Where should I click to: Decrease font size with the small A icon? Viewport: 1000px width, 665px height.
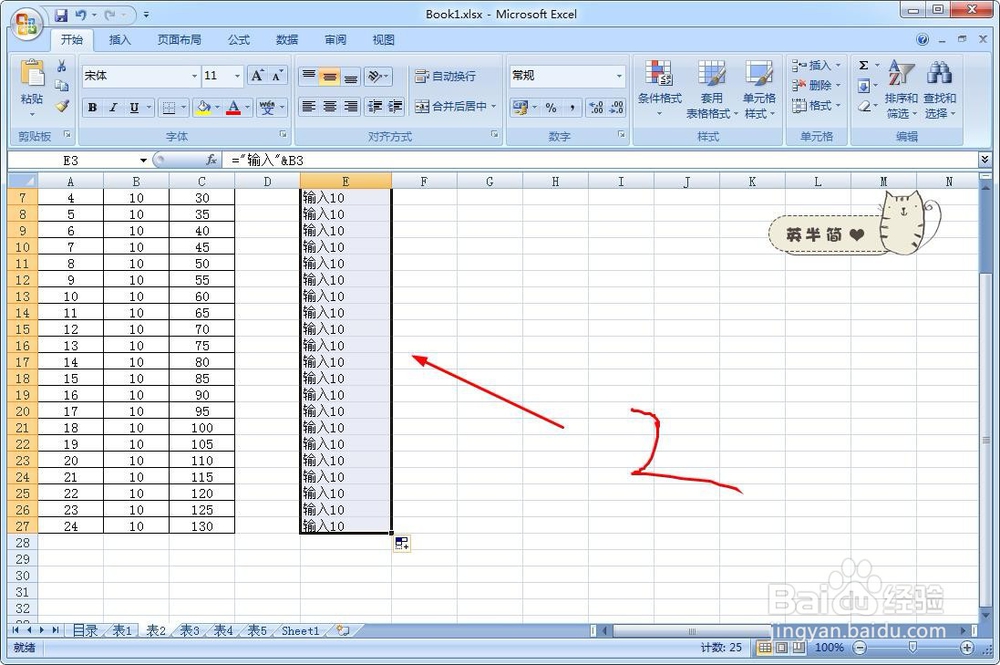tap(277, 76)
